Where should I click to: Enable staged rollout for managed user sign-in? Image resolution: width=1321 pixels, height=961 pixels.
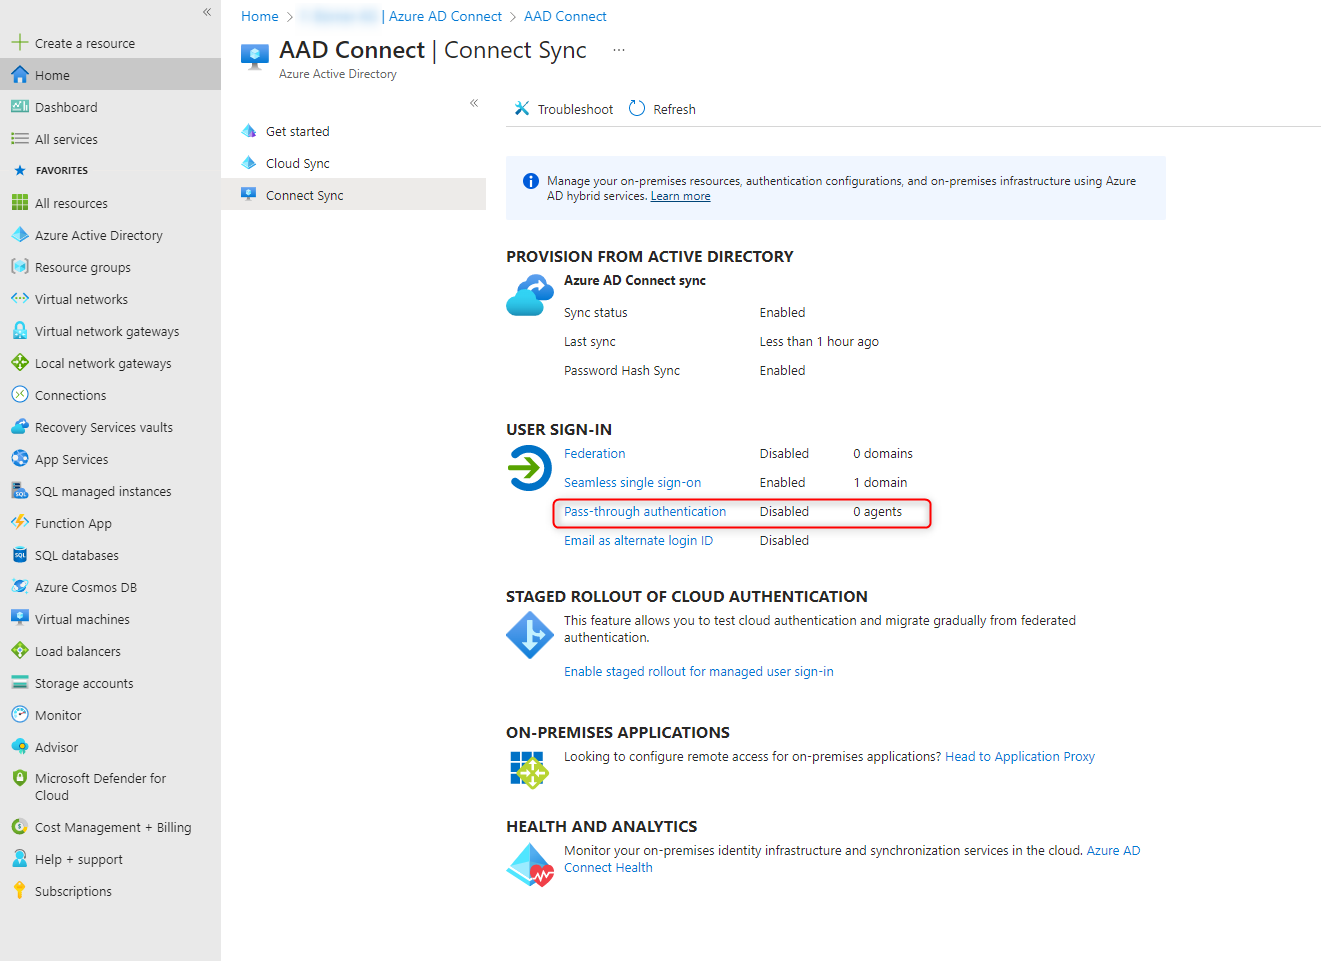pos(698,671)
